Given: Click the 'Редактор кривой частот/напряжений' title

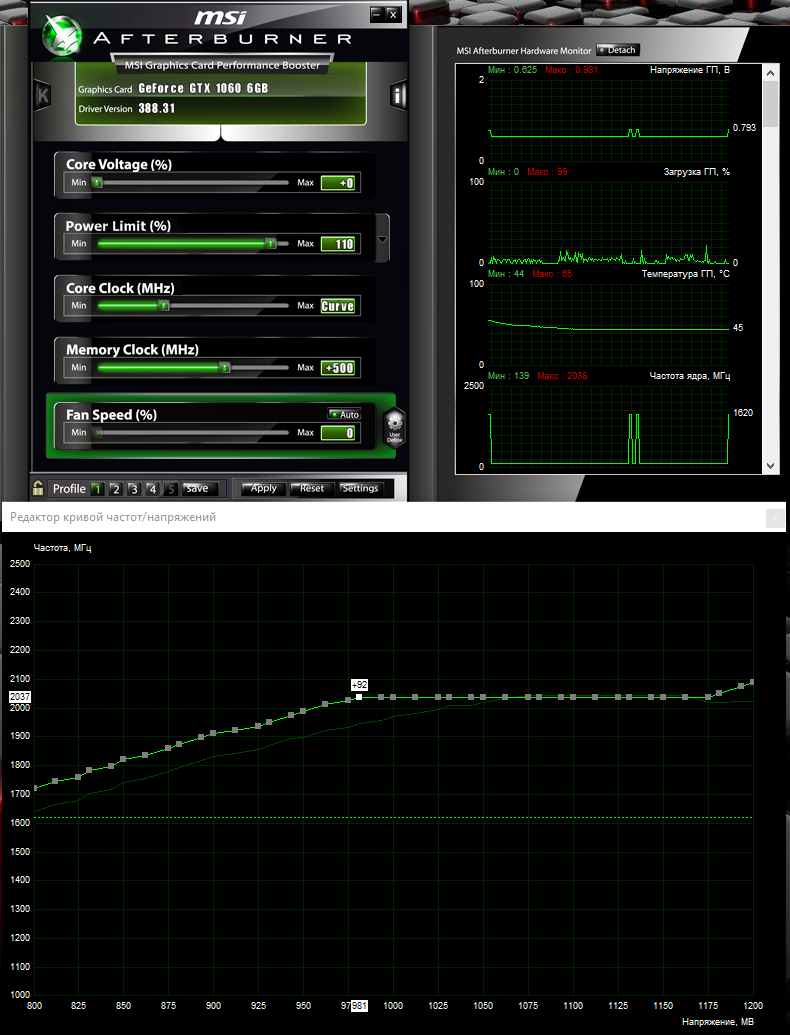Looking at the screenshot, I should pos(113,518).
